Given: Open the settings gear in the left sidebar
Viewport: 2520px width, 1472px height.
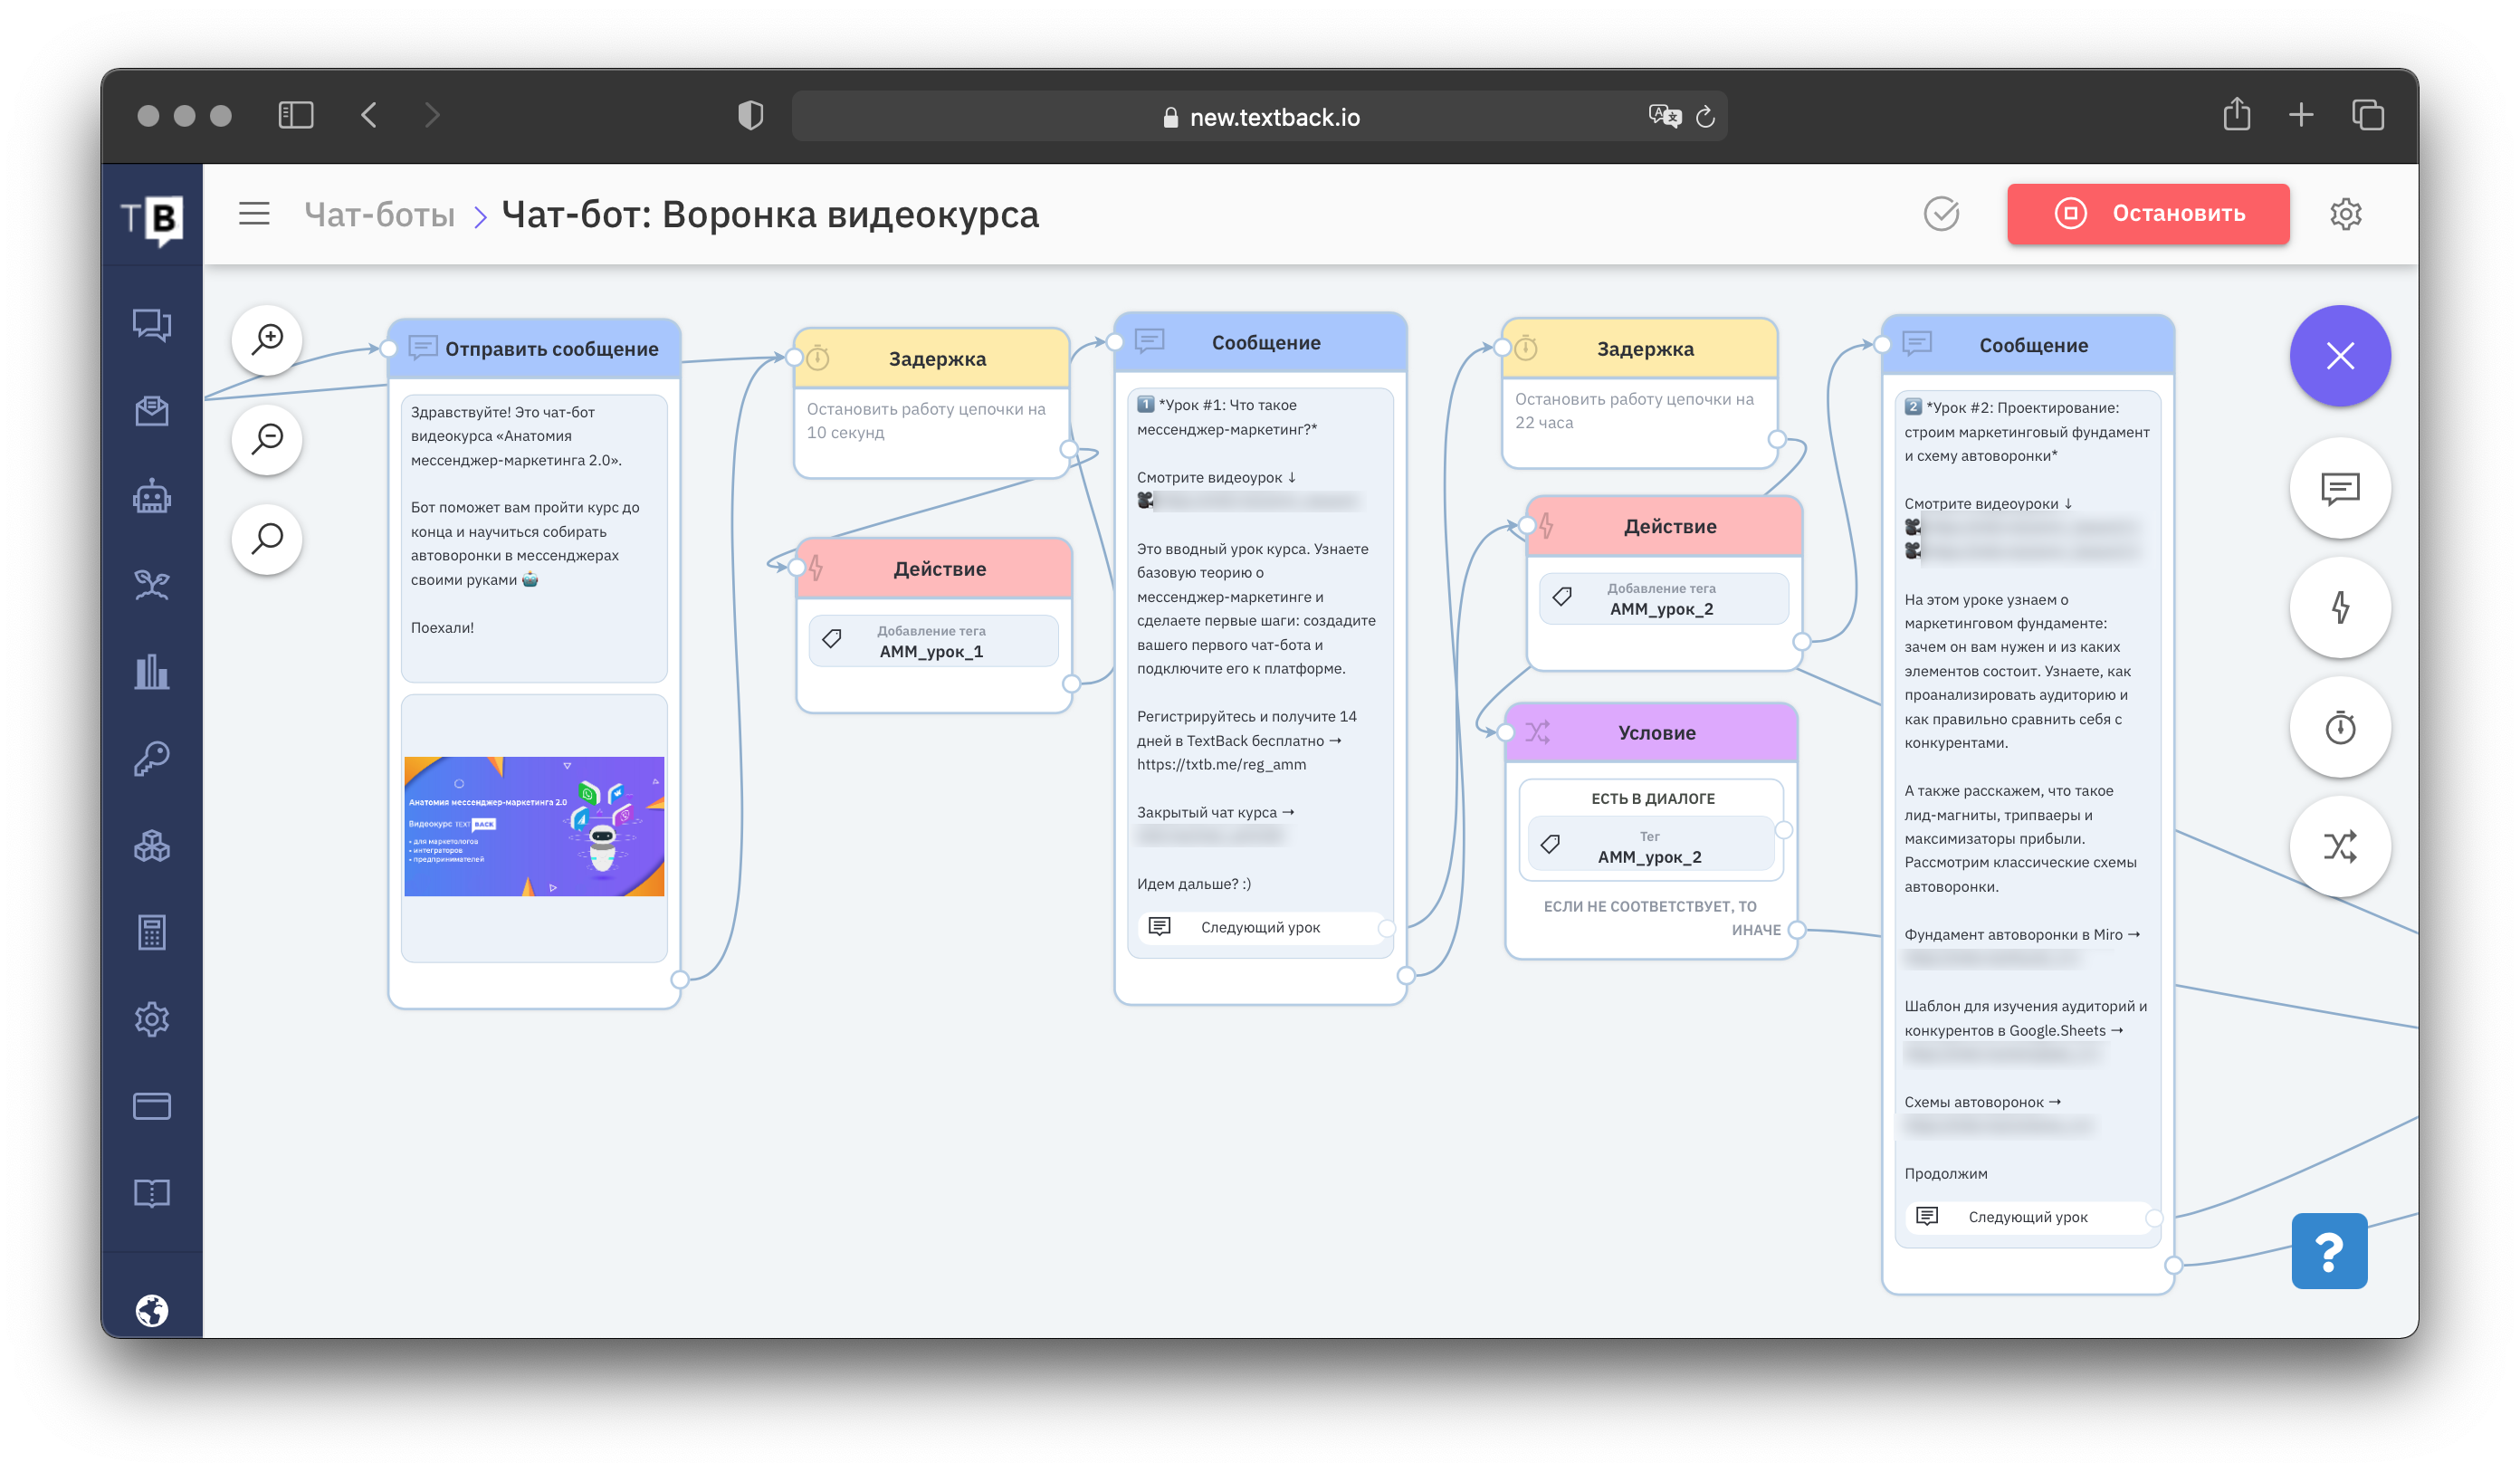Looking at the screenshot, I should click(152, 1019).
